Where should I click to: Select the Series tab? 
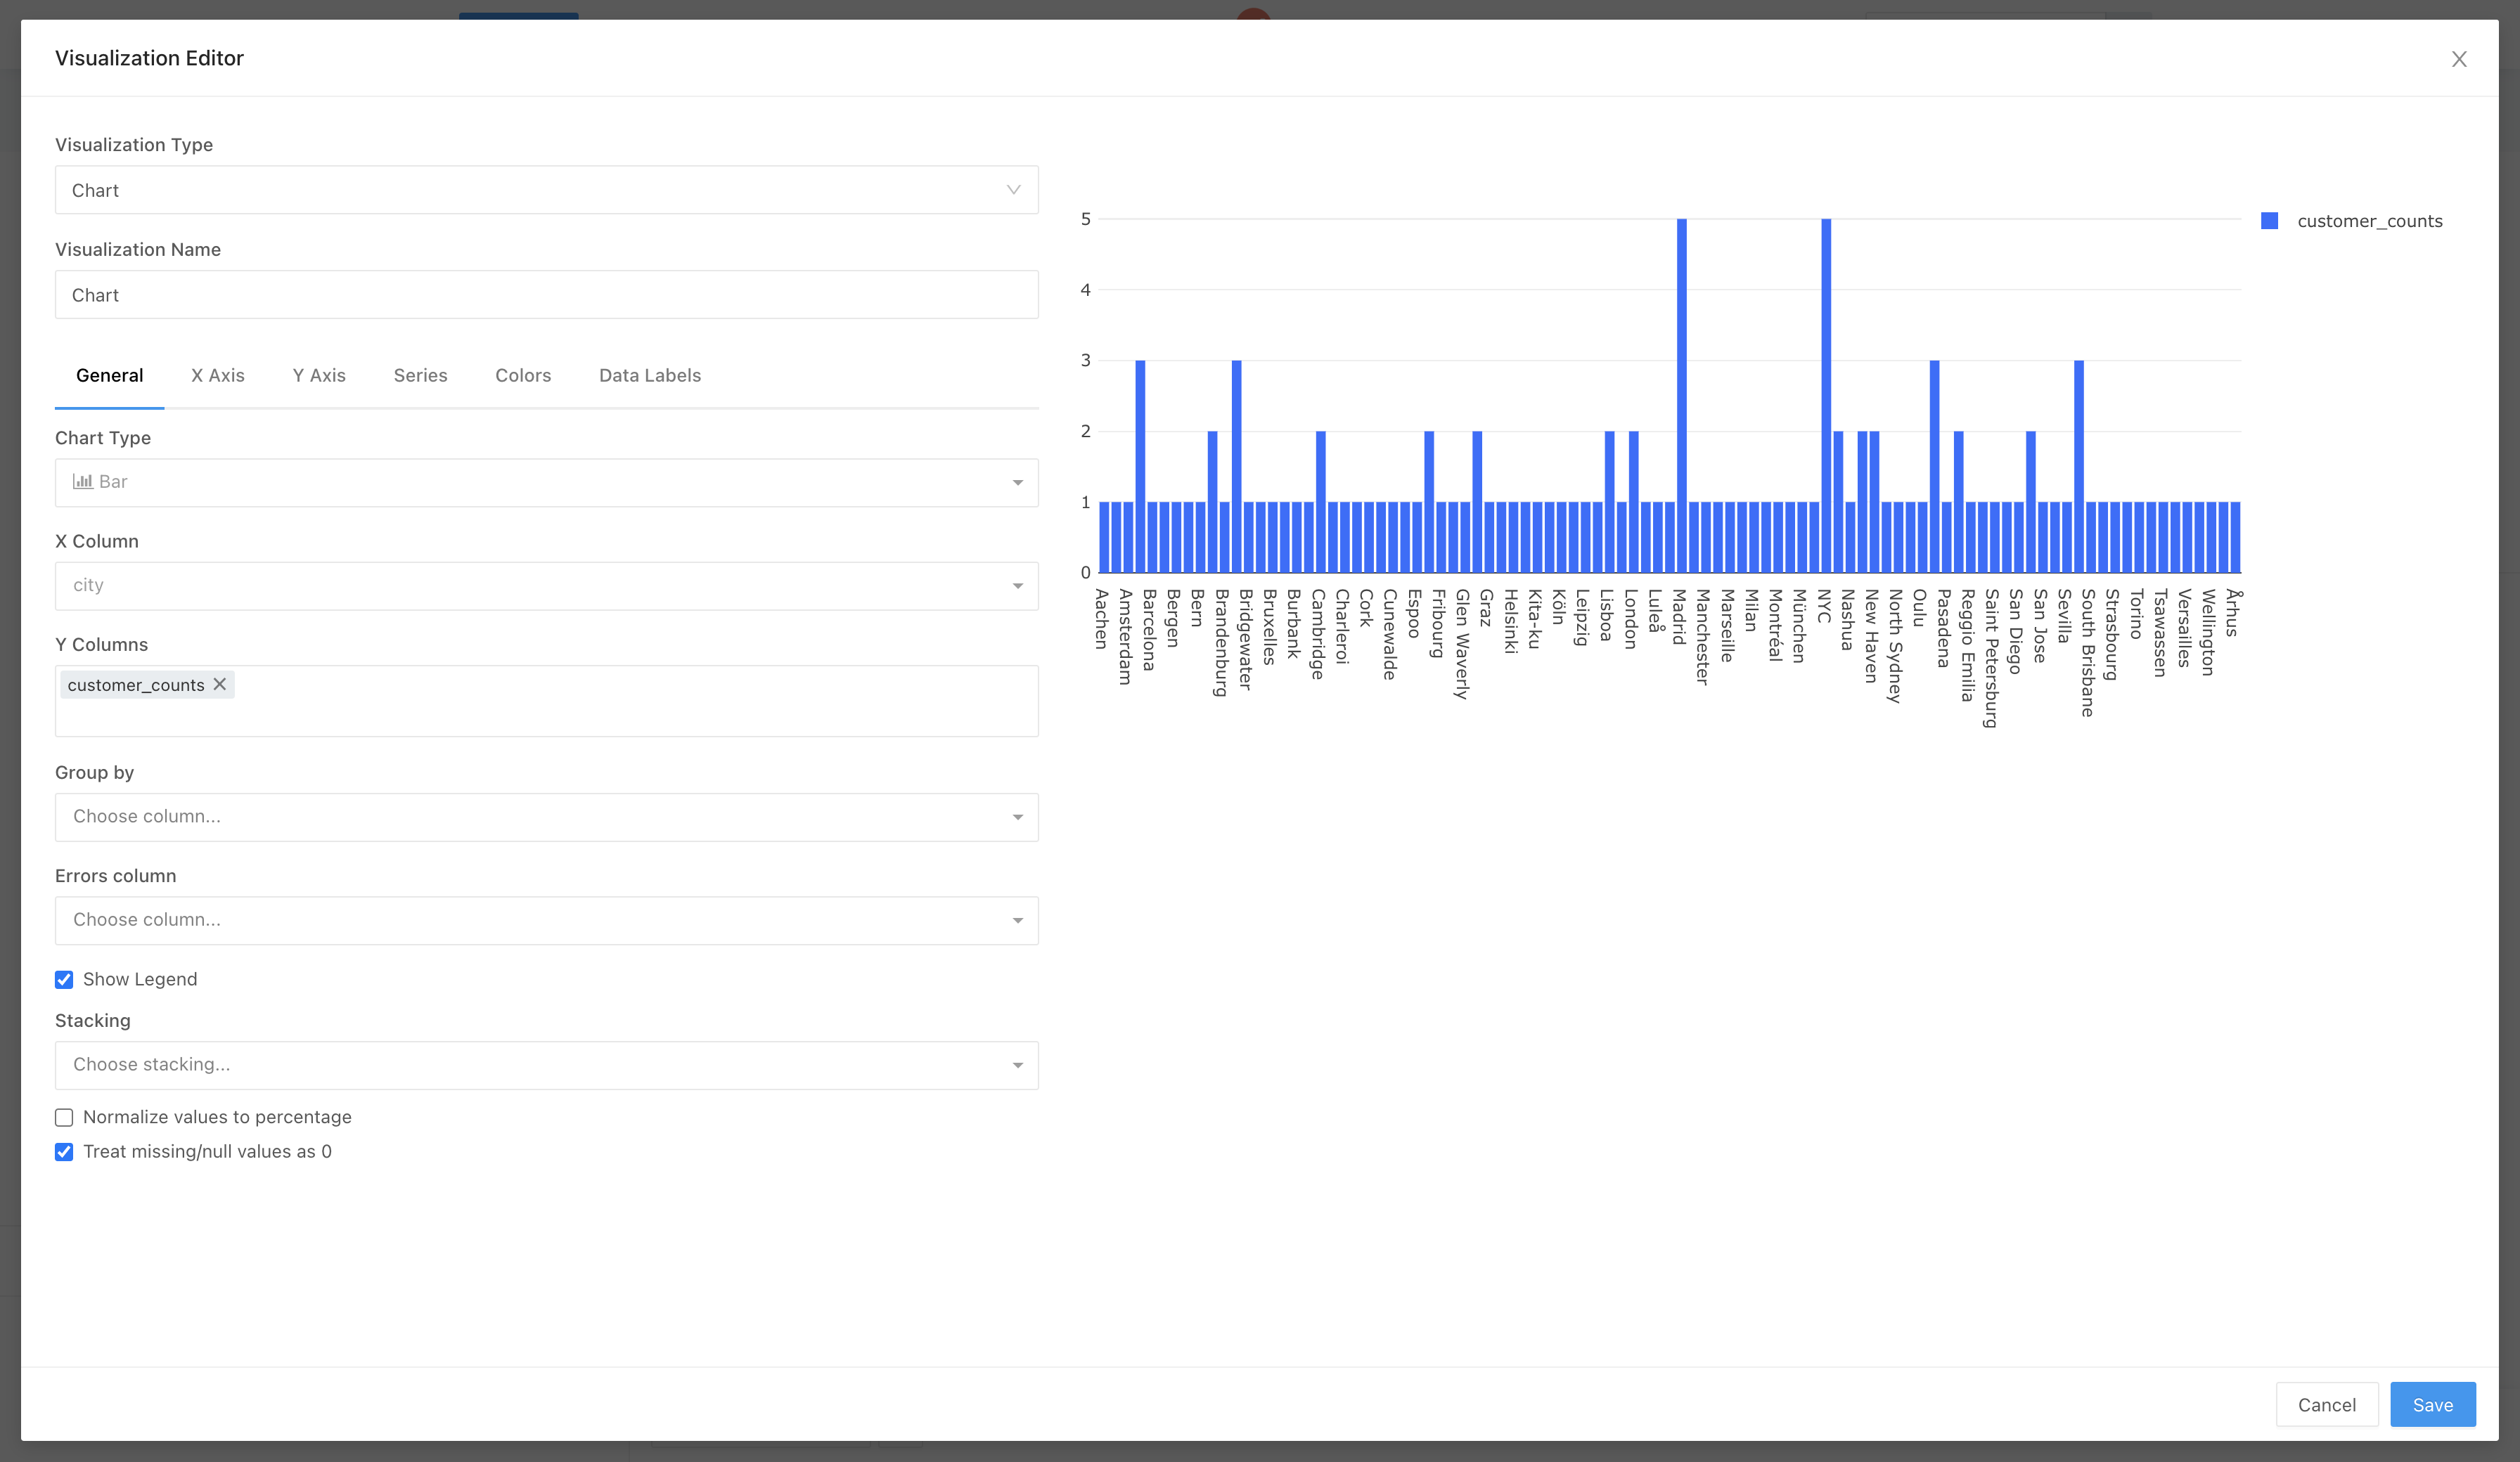tap(420, 376)
